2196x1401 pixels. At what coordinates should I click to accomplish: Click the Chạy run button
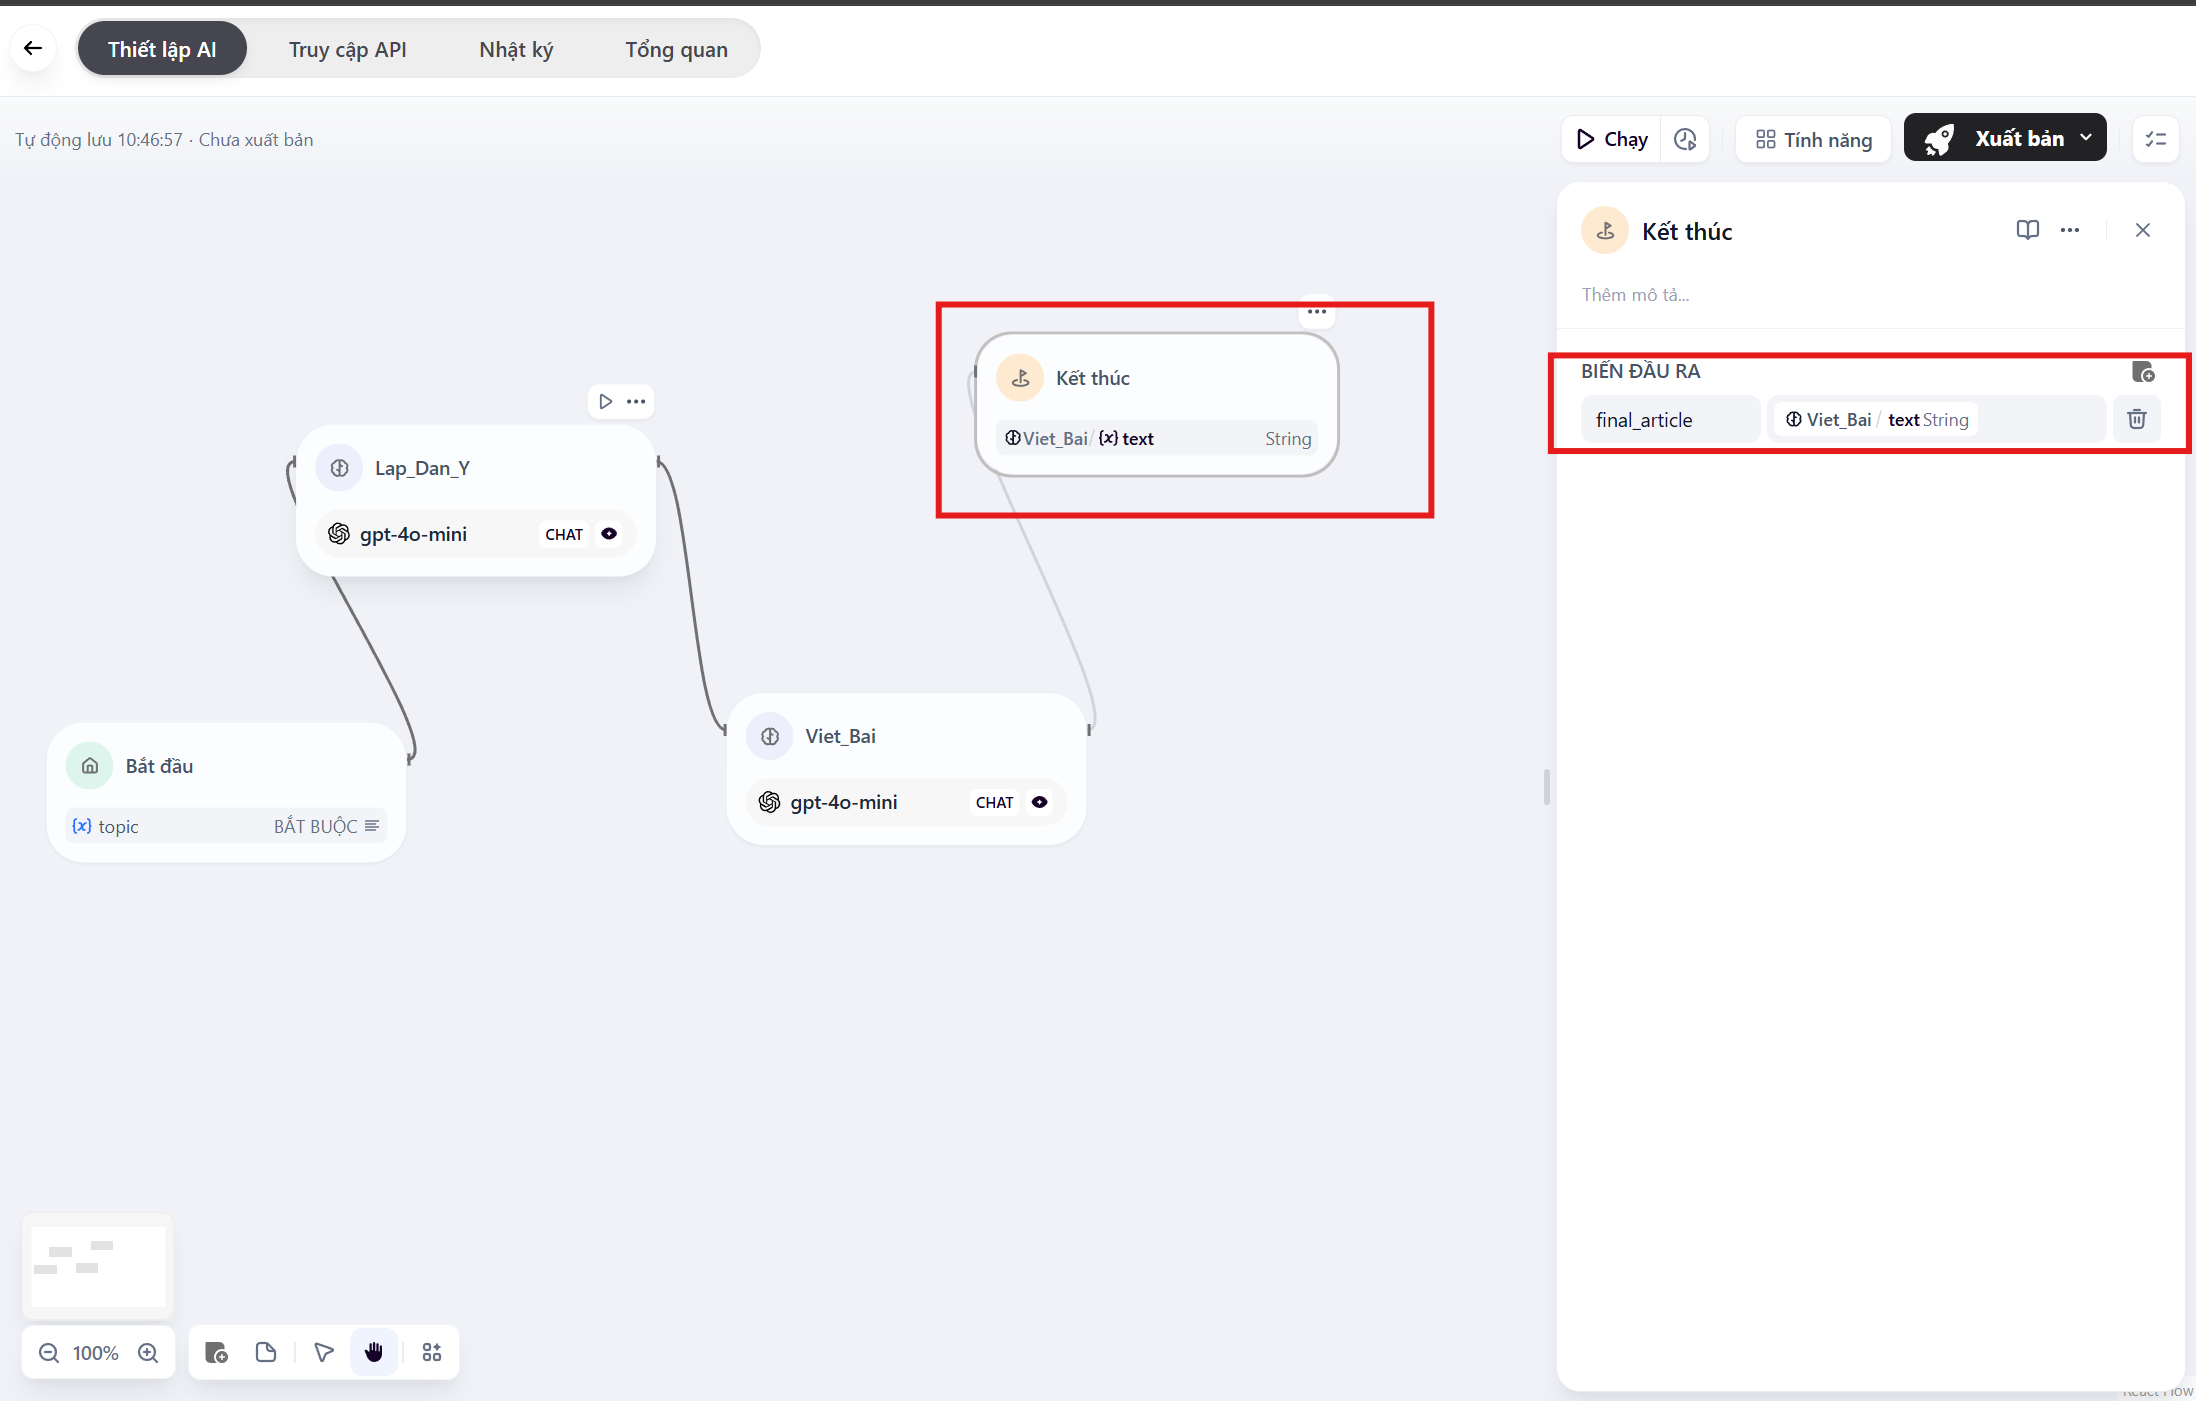1611,139
